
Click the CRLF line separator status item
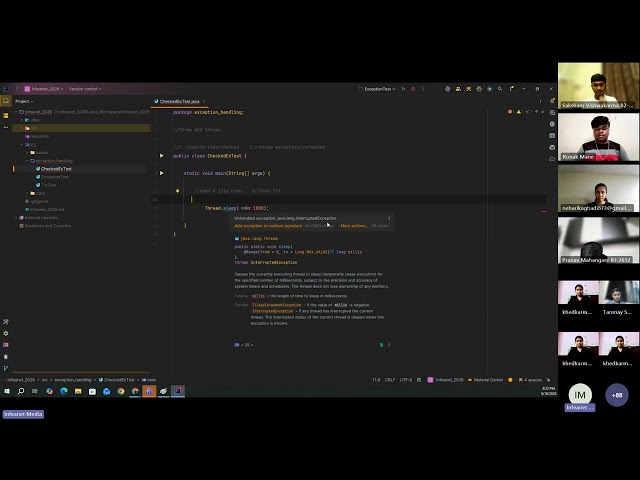point(390,380)
